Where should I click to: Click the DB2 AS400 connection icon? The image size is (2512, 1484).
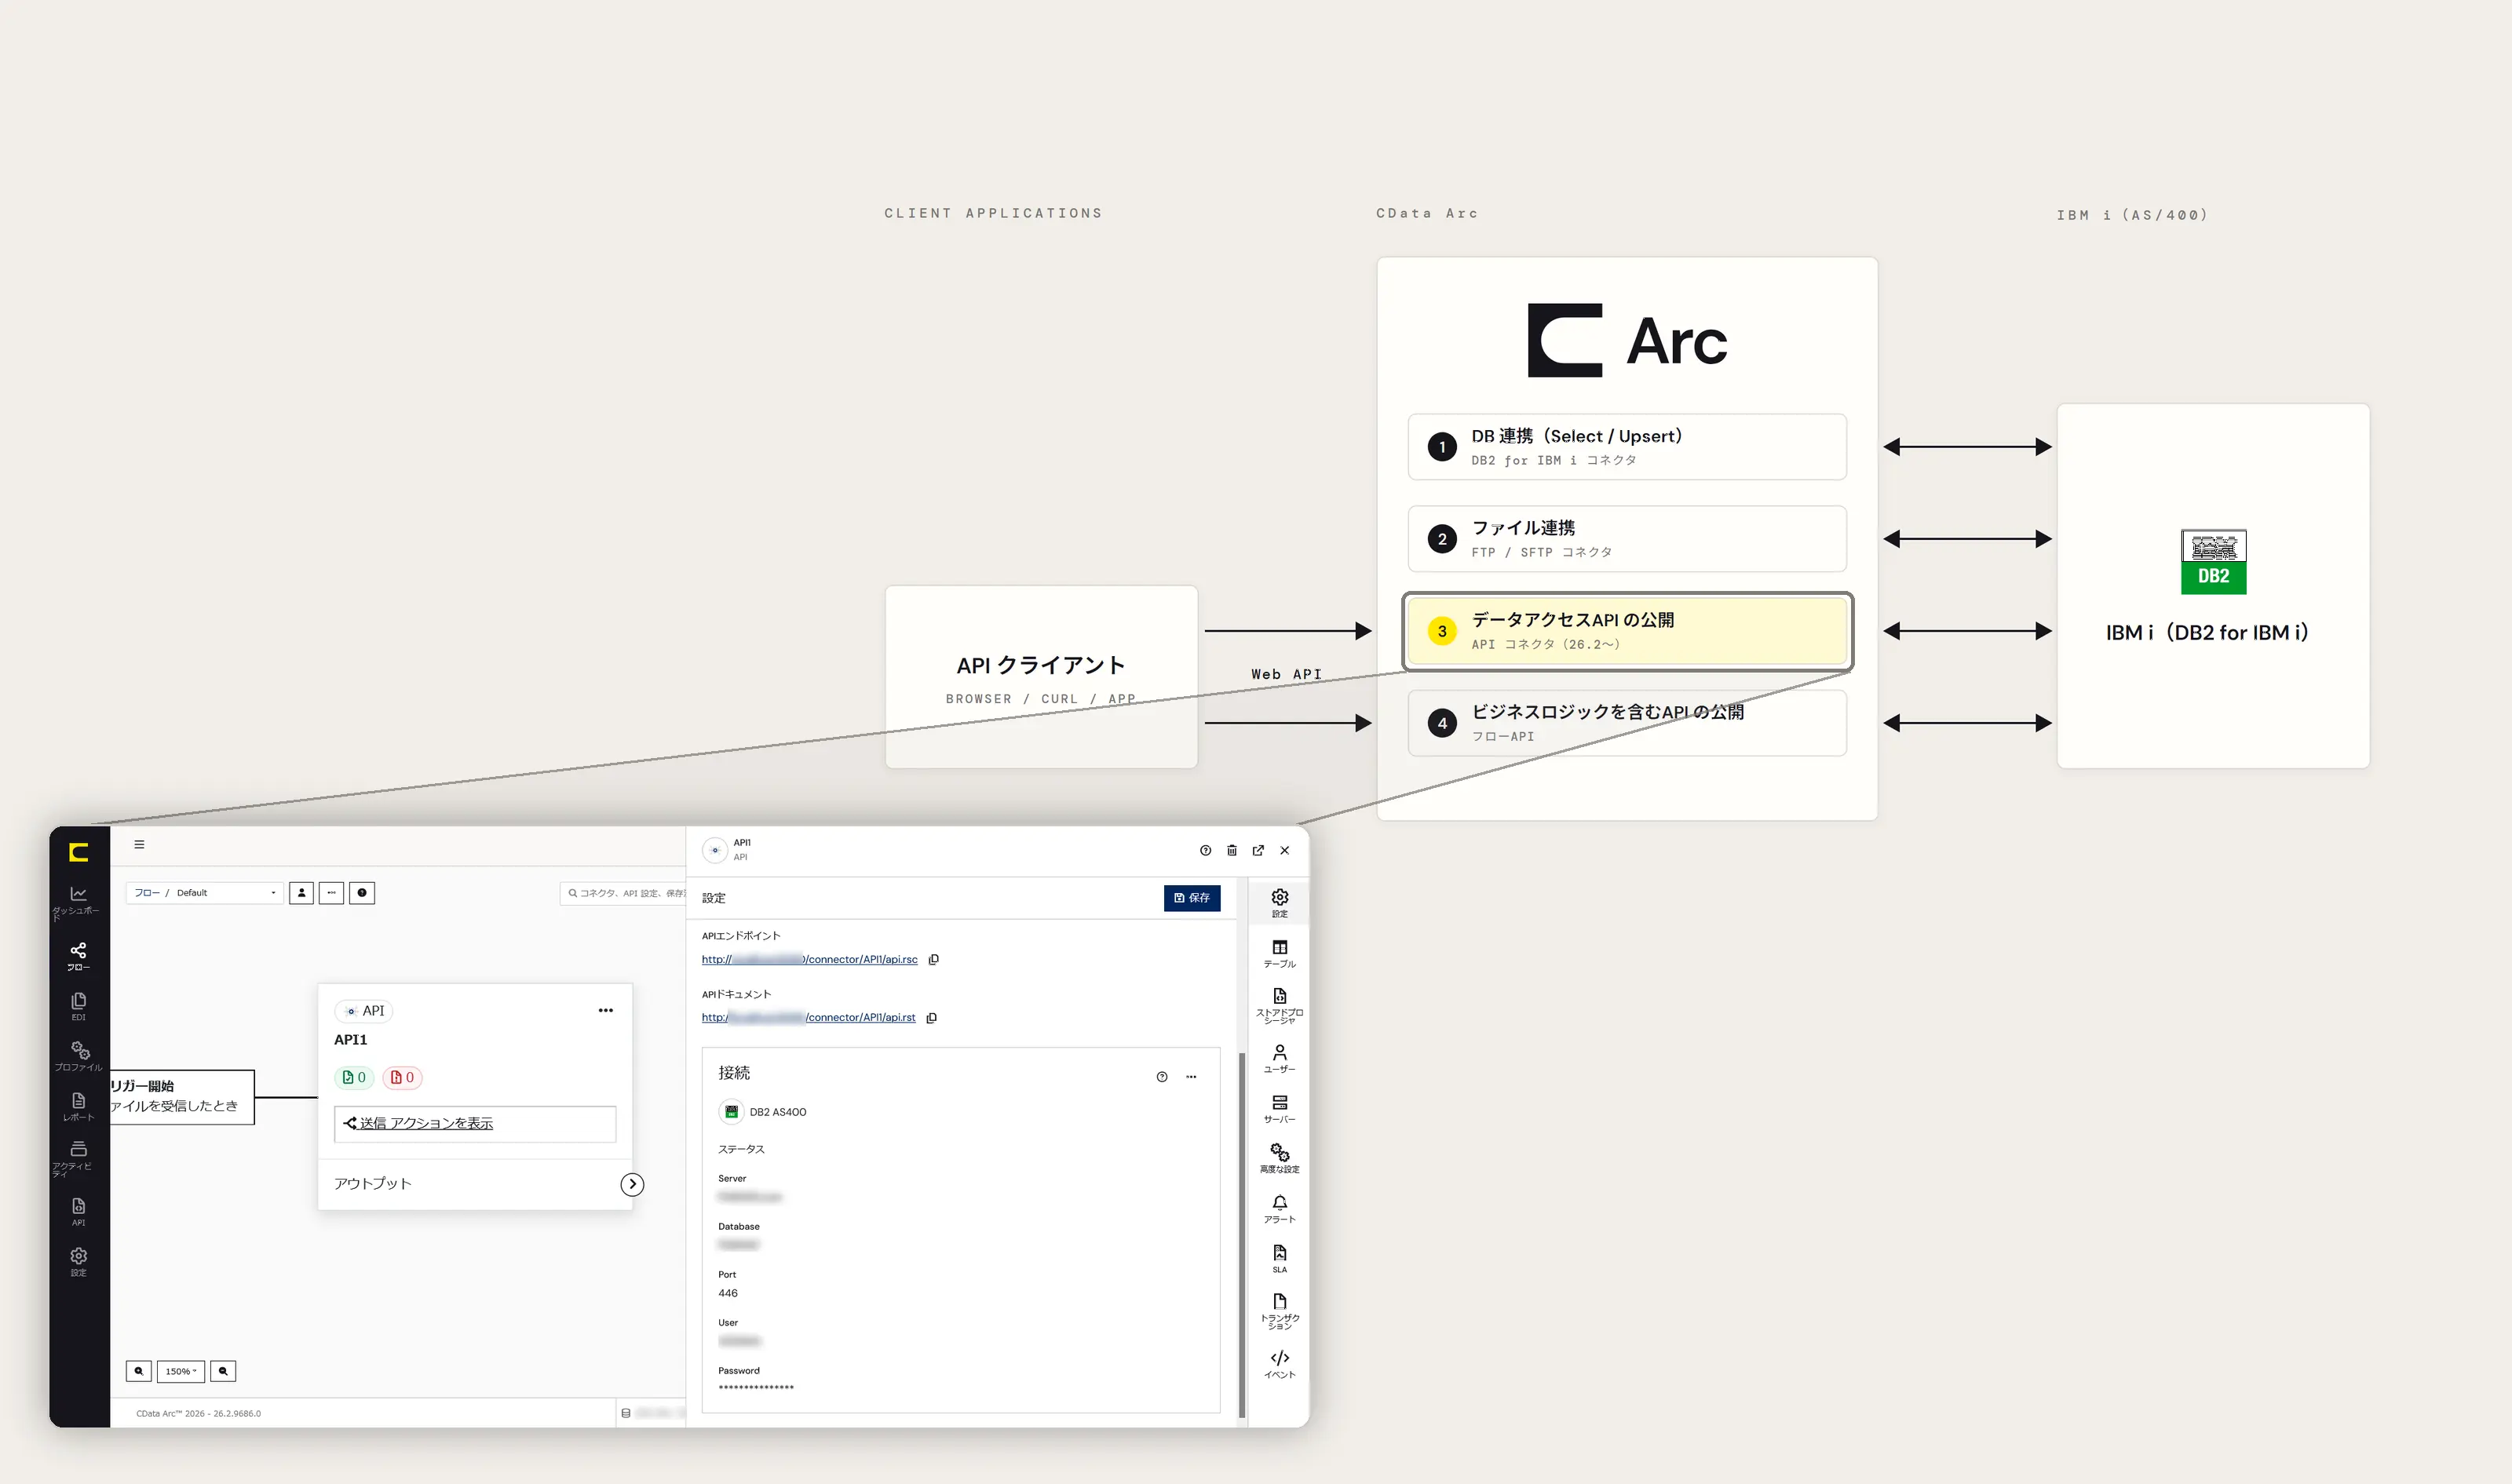pyautogui.click(x=731, y=1112)
